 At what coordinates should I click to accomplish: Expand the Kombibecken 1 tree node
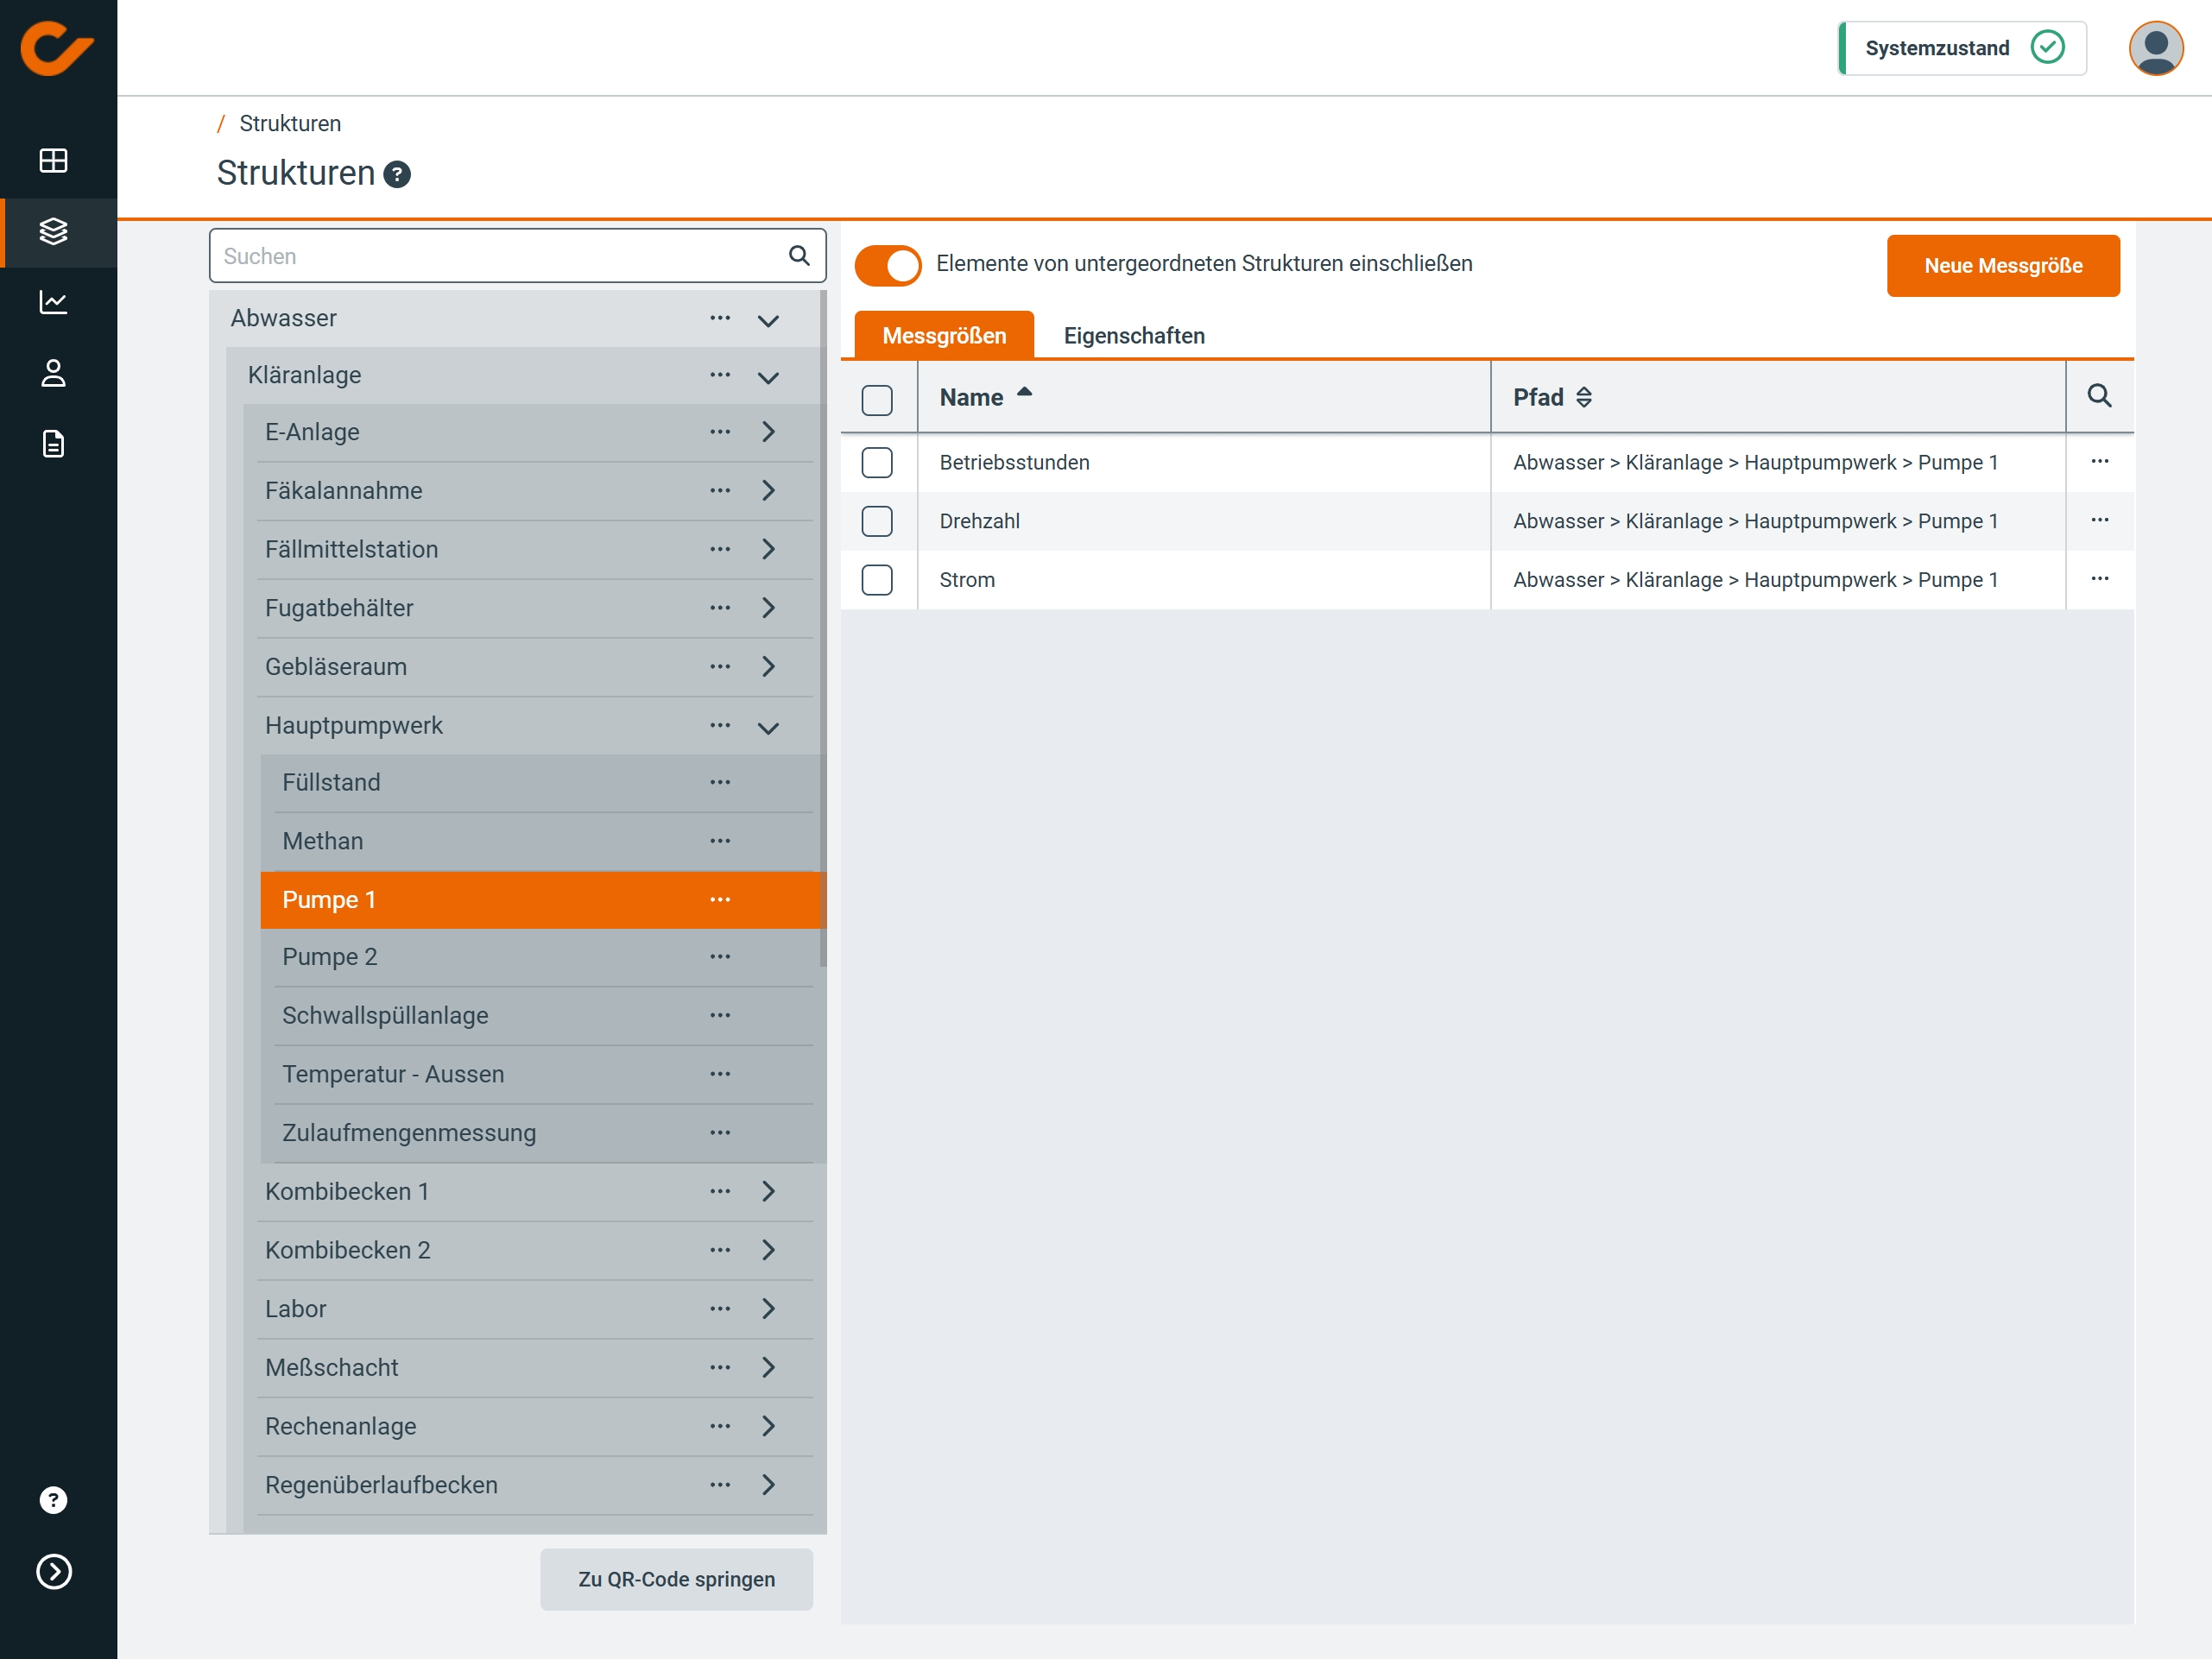768,1191
